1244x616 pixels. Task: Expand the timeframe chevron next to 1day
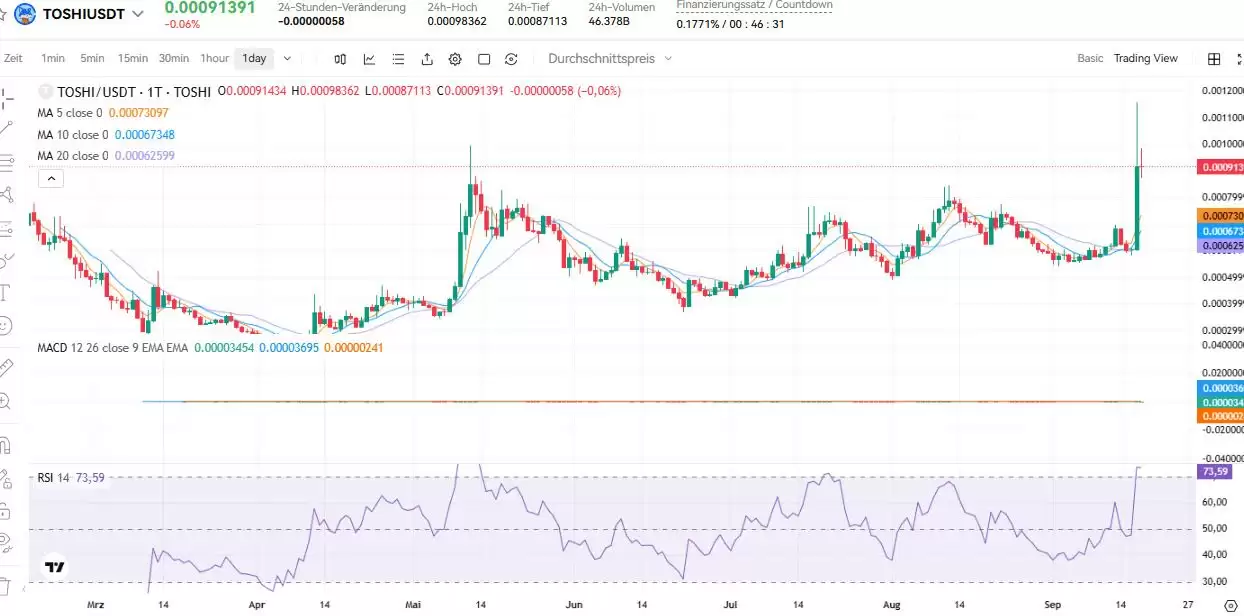pyautogui.click(x=287, y=58)
